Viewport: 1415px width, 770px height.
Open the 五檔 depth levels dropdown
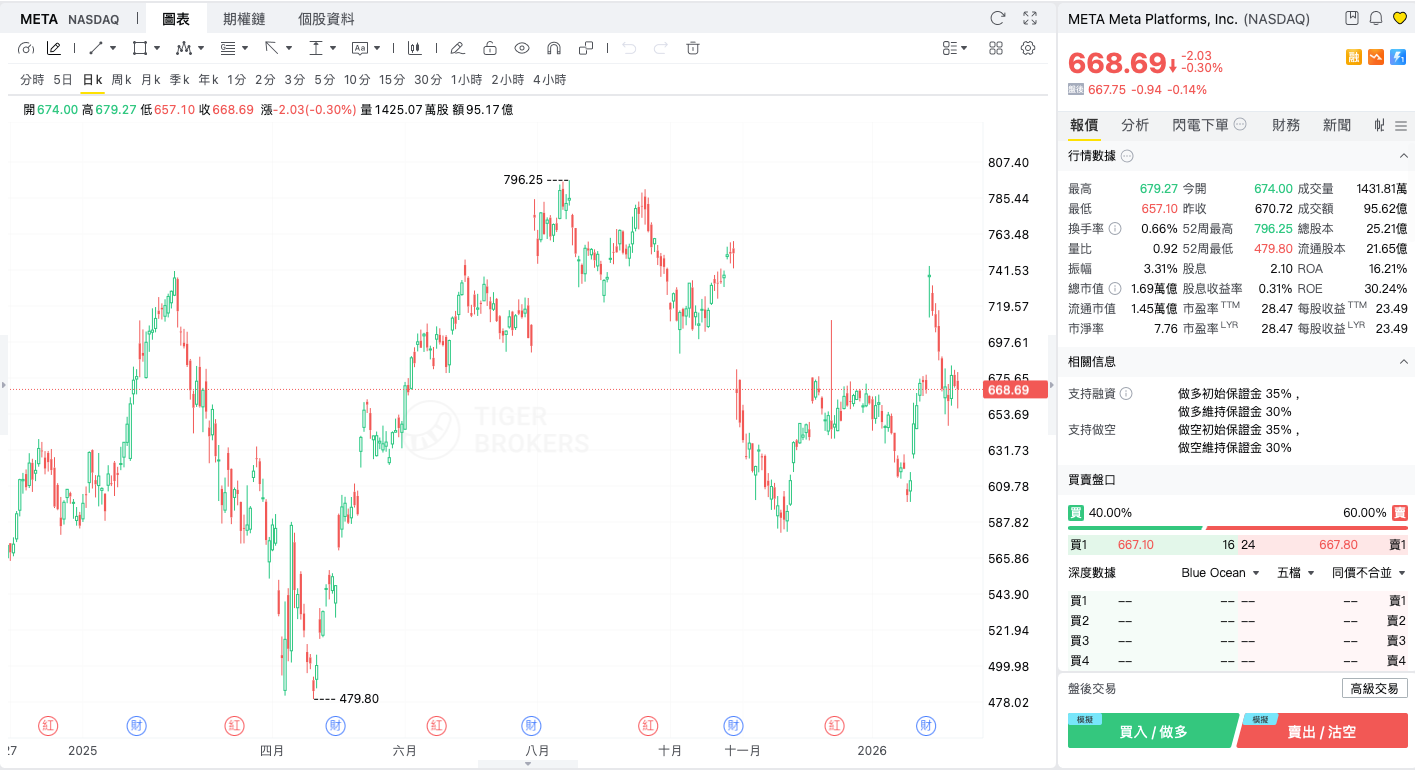click(x=1295, y=573)
